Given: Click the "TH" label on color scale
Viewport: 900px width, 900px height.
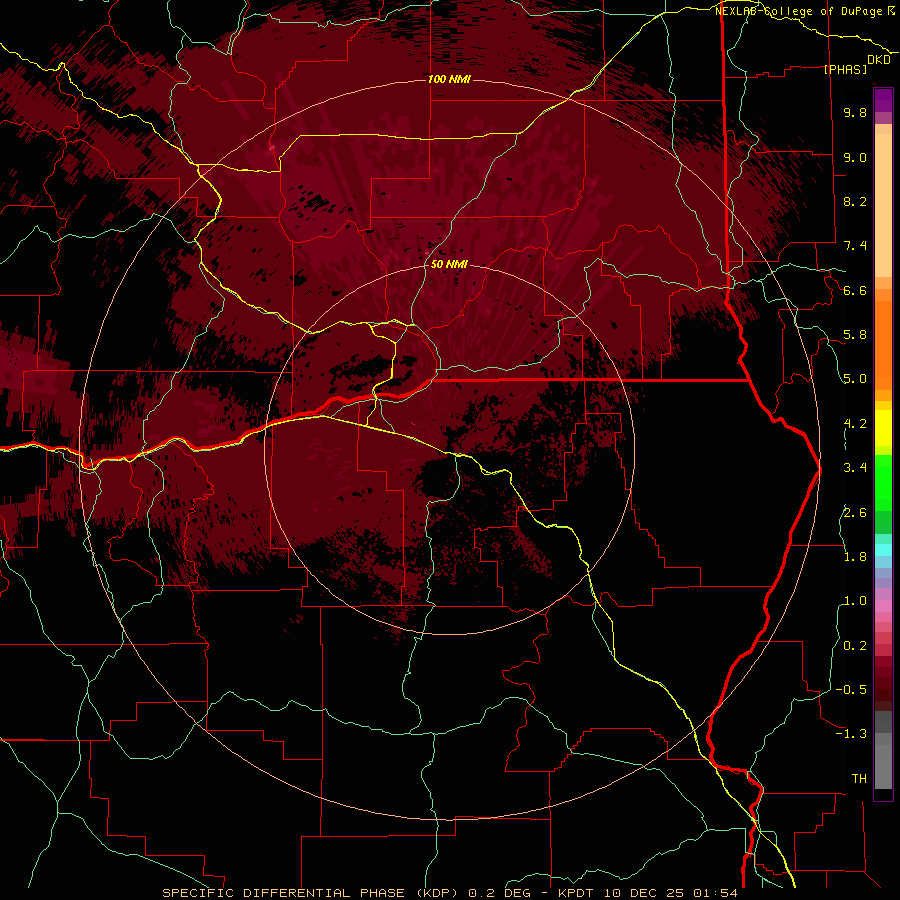Looking at the screenshot, I should 859,778.
